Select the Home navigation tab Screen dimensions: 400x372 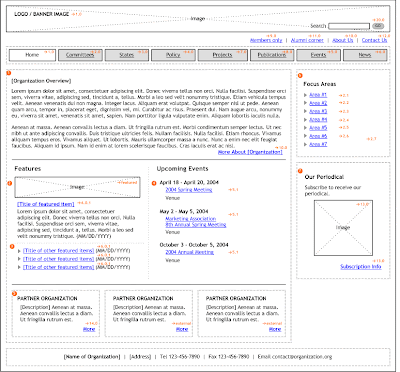click(x=32, y=55)
